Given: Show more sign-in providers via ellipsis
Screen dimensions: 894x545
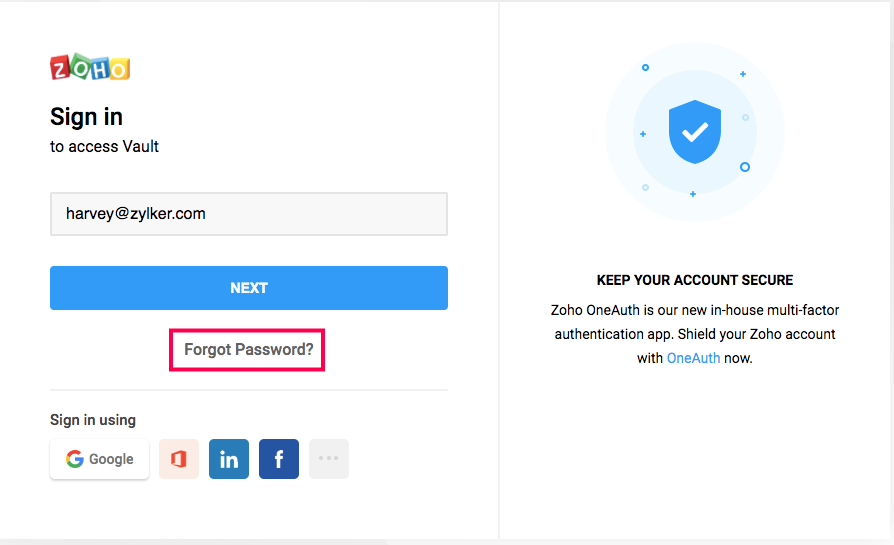Looking at the screenshot, I should 329,459.
